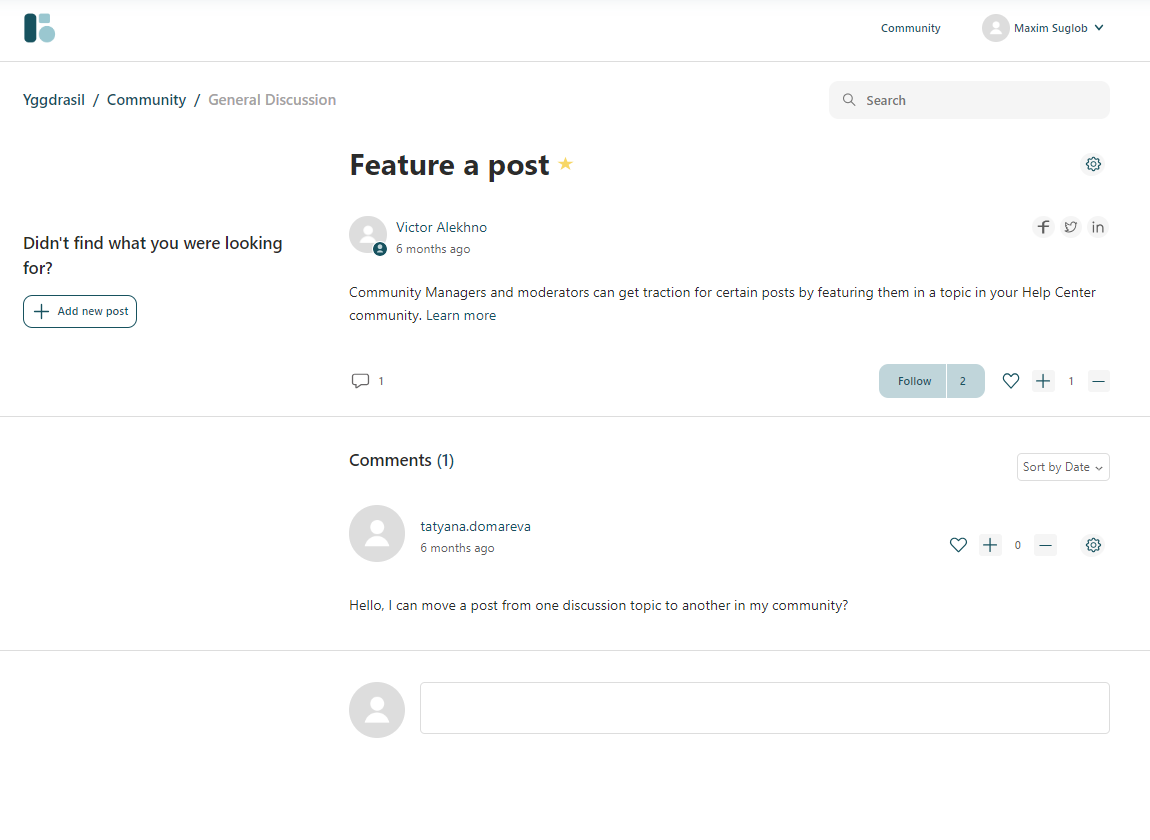Click the Facebook share icon
Screen dimensions: 1150x840
pos(1043,227)
